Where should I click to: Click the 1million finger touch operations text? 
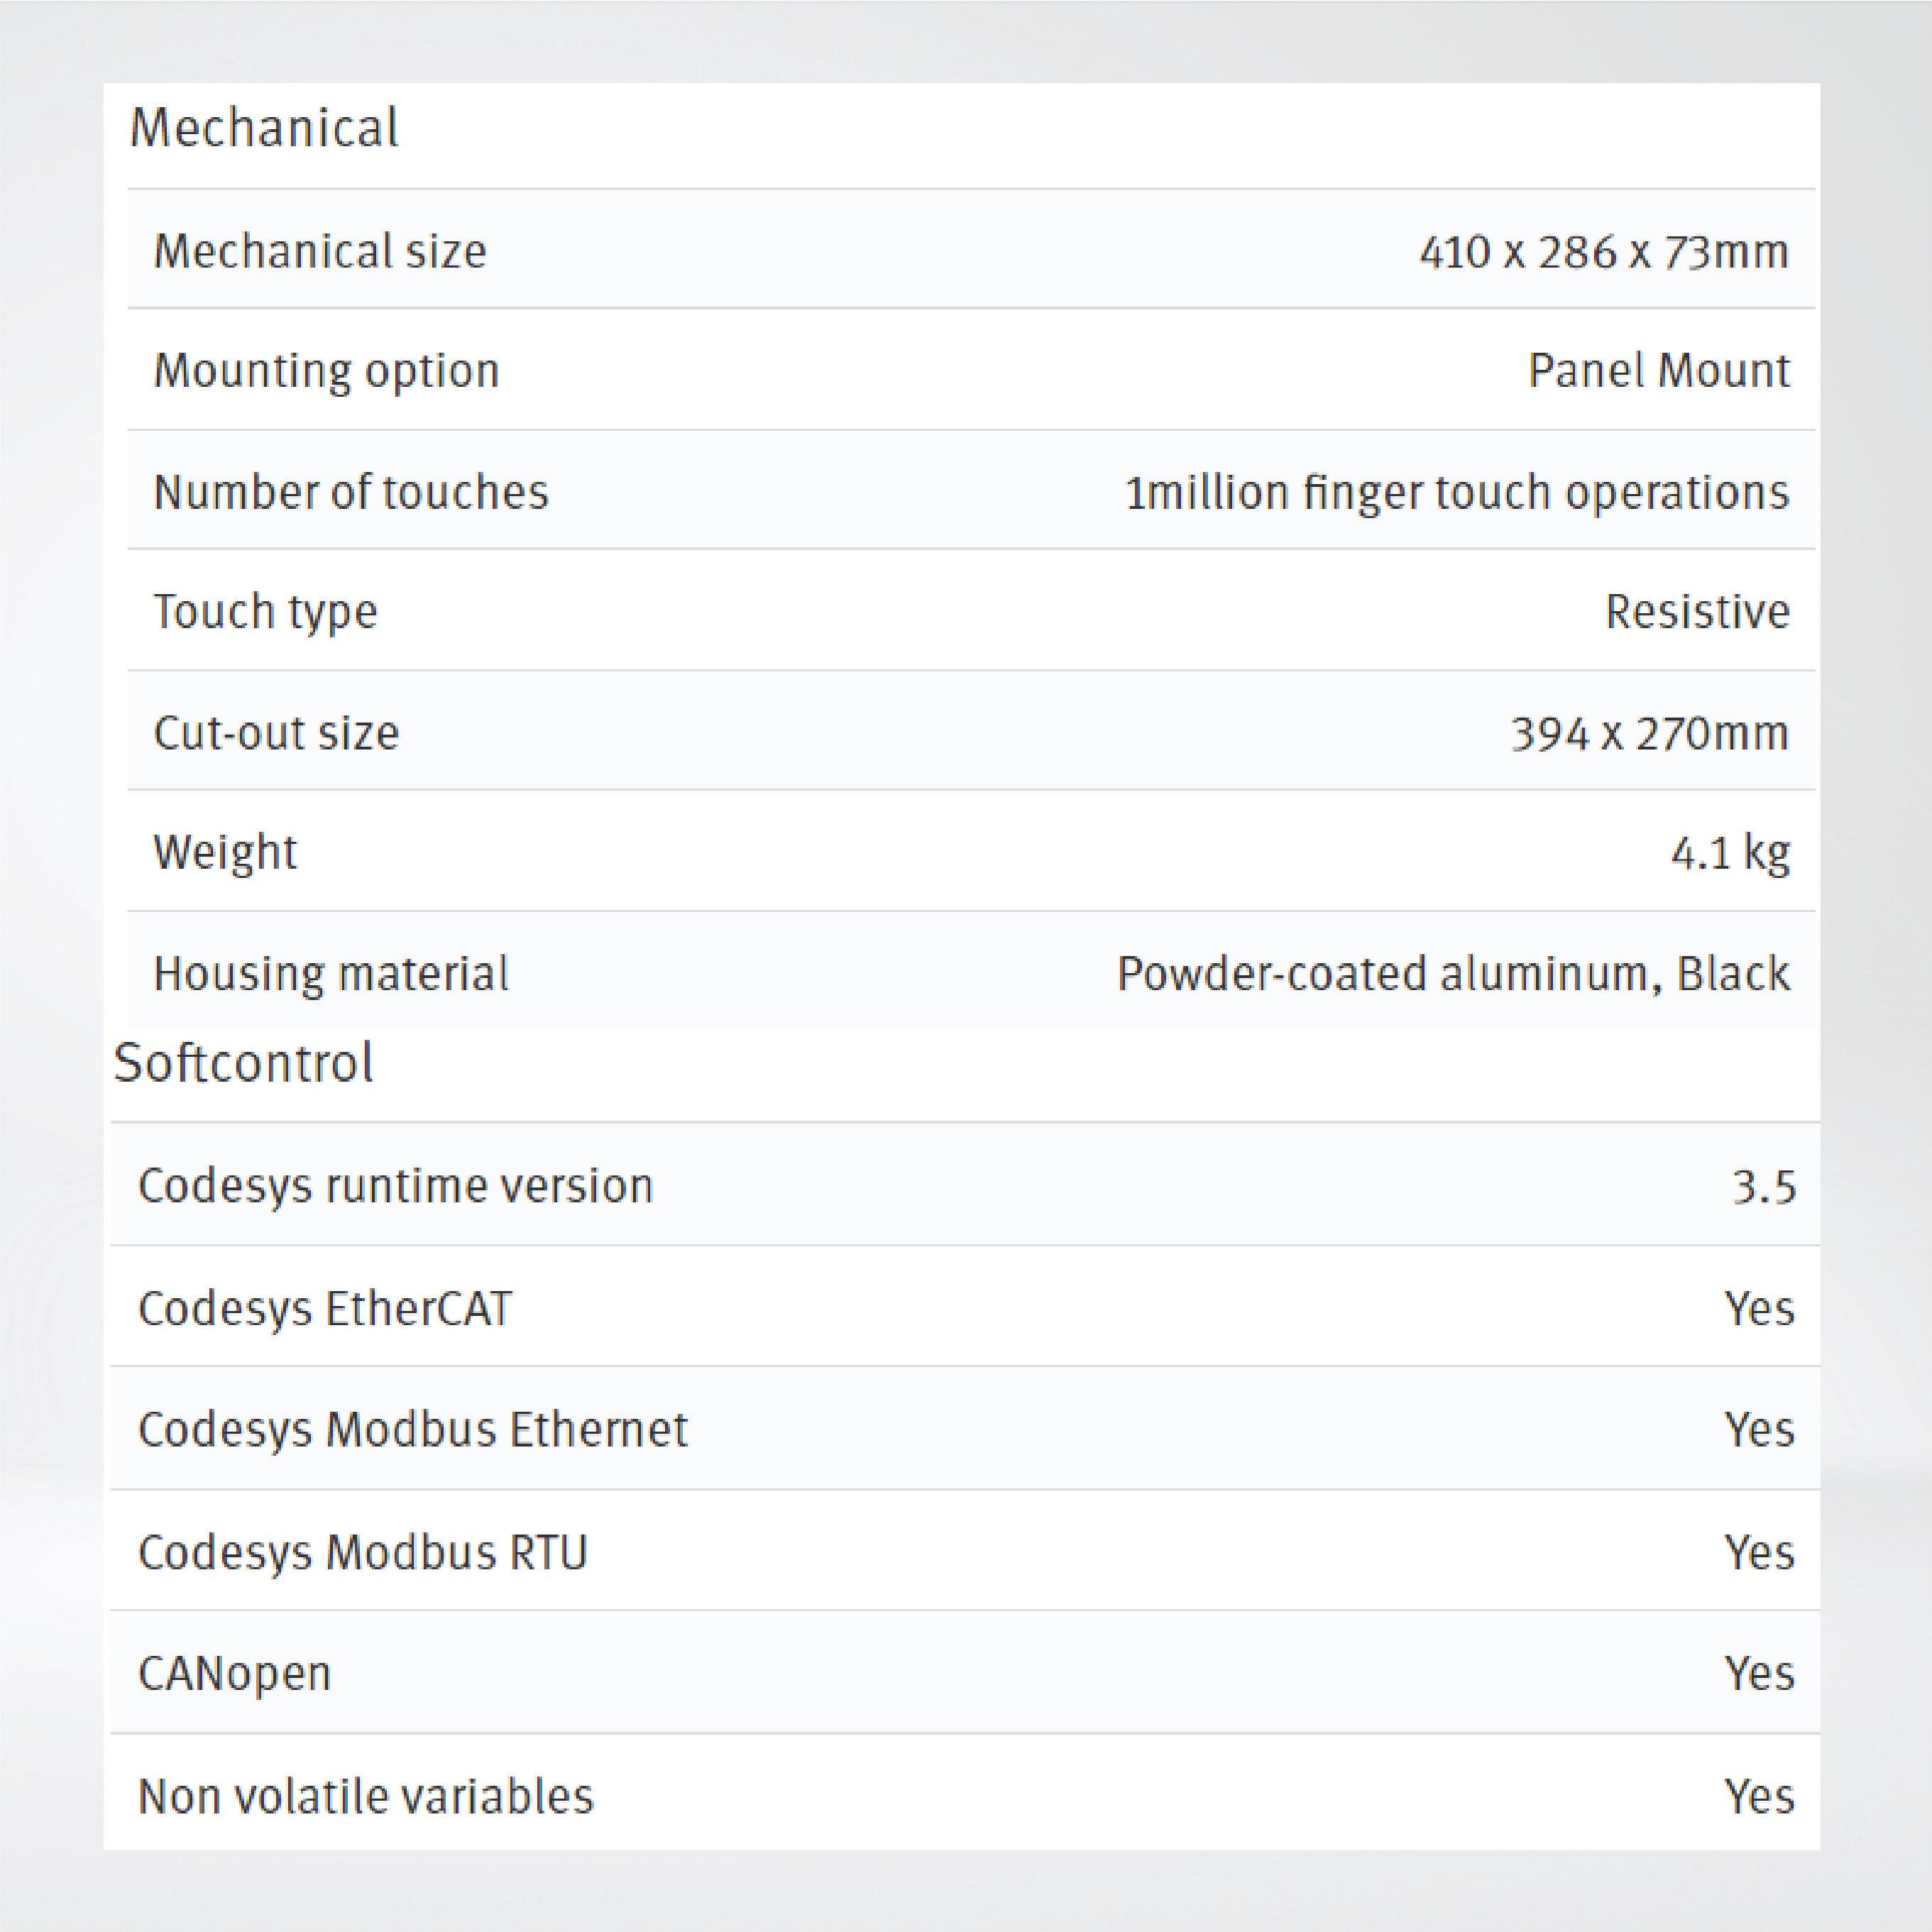click(x=1456, y=492)
